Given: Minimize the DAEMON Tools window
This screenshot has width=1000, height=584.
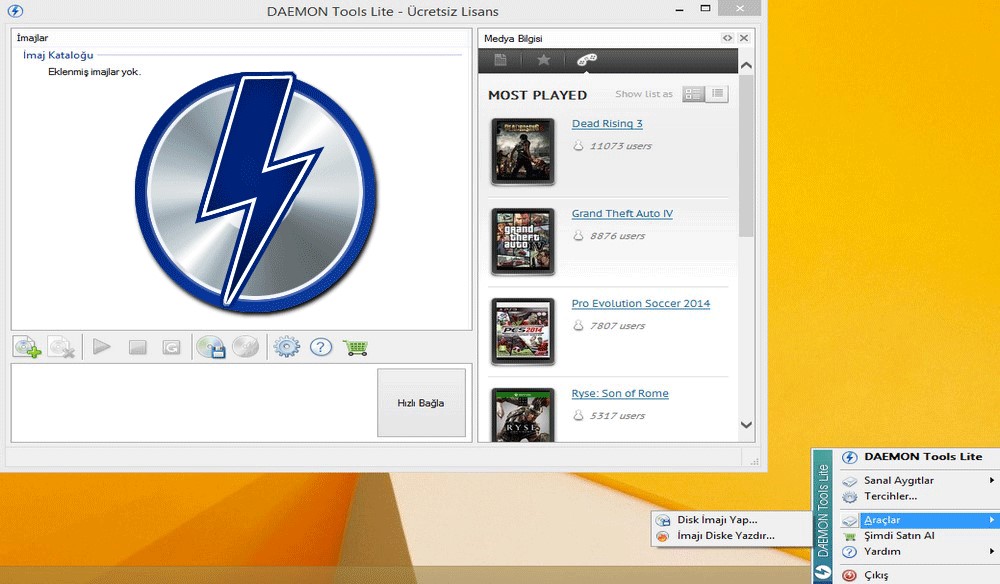Looking at the screenshot, I should click(679, 10).
